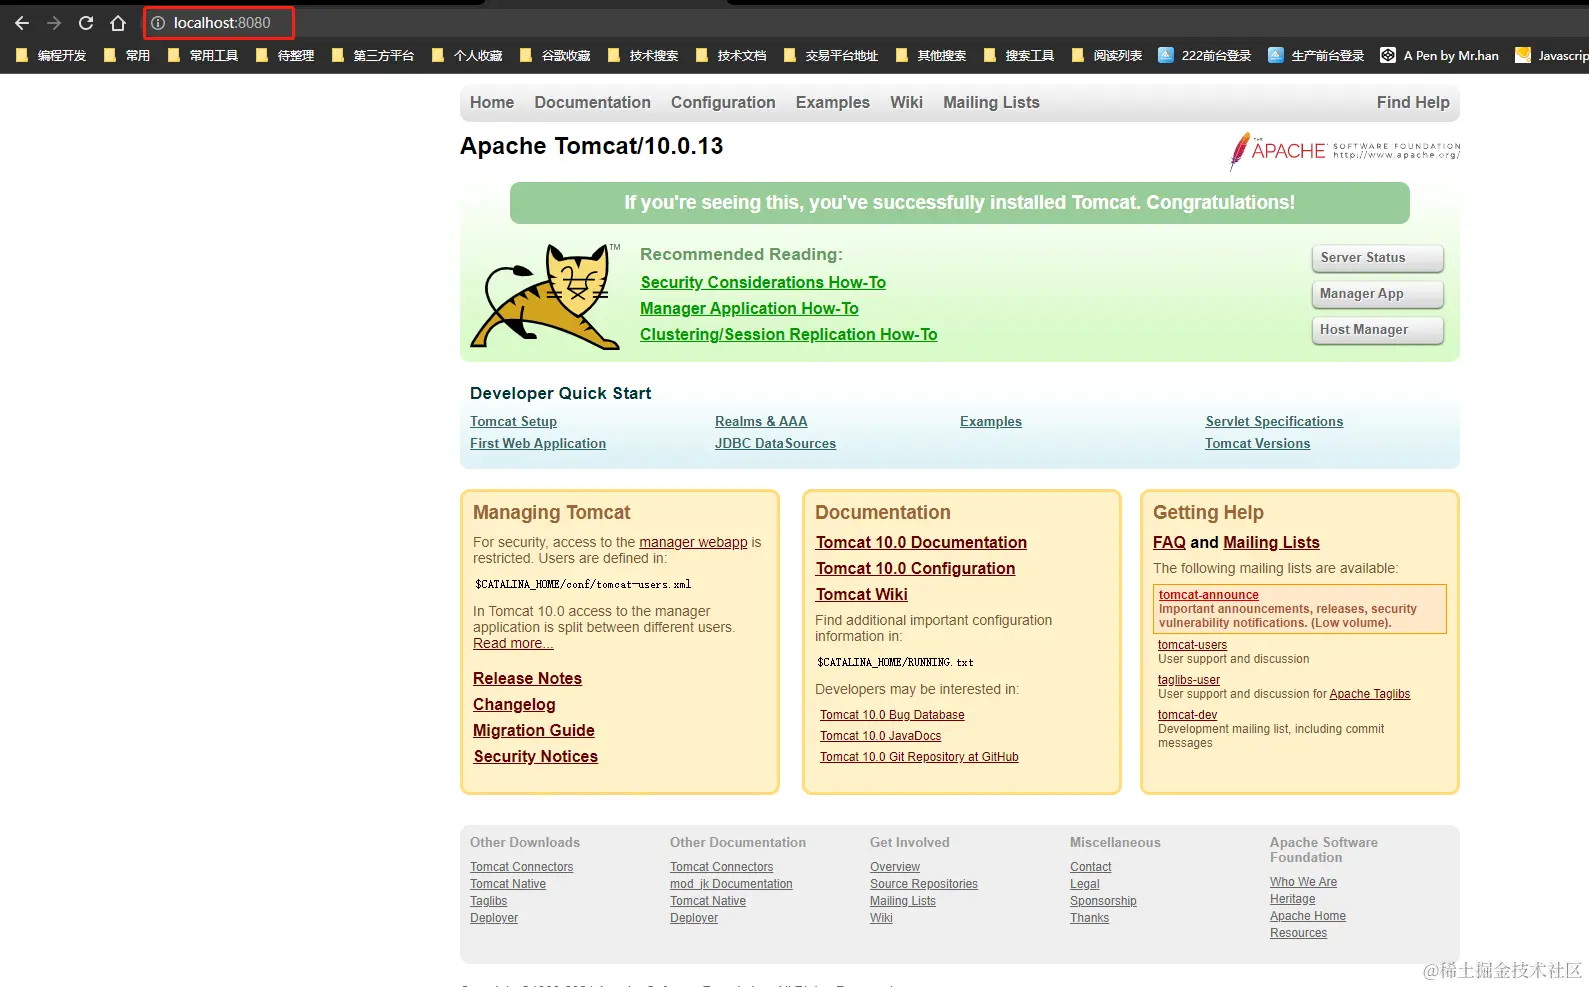
Task: Click the Host Manager button
Action: (x=1378, y=330)
